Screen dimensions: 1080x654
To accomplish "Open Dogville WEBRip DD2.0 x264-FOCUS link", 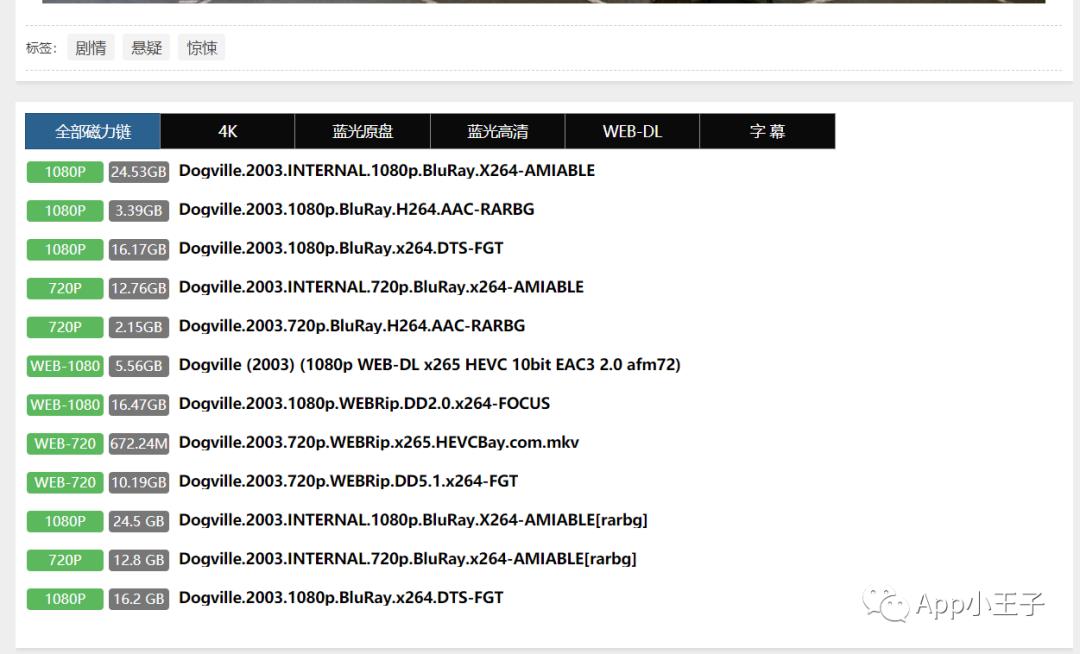I will click(x=364, y=403).
